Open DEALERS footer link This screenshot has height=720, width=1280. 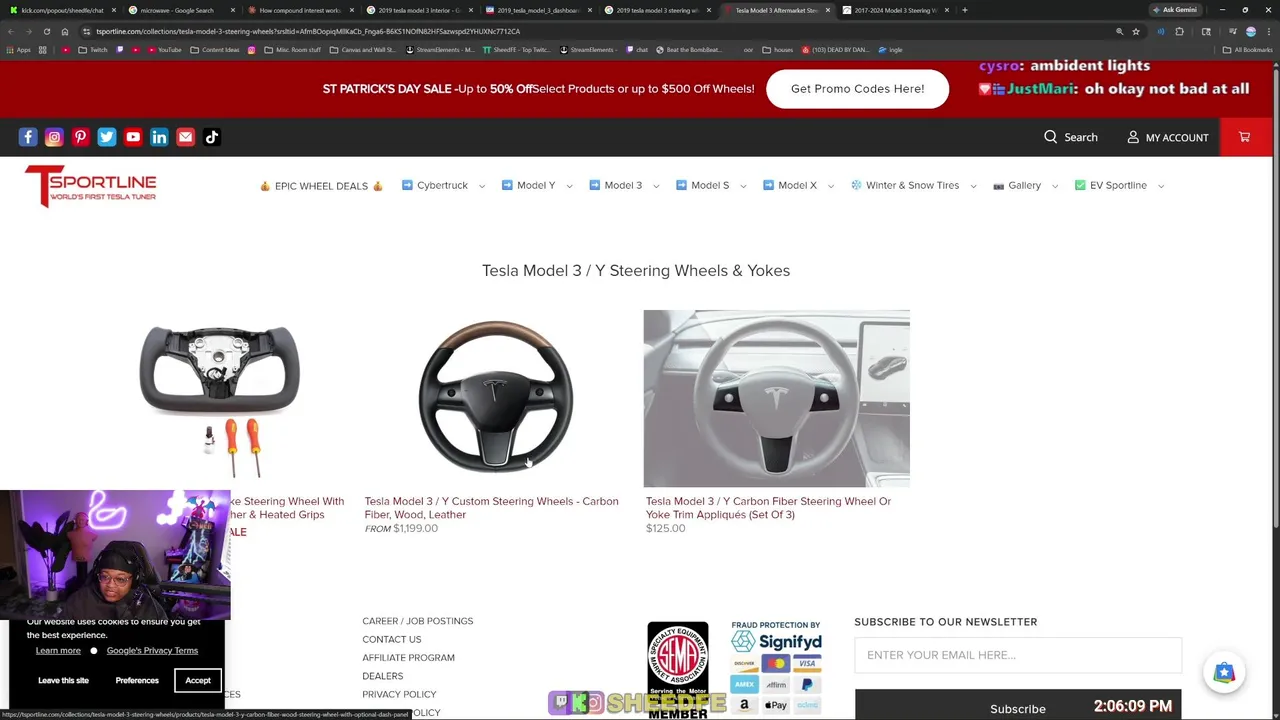click(x=383, y=676)
